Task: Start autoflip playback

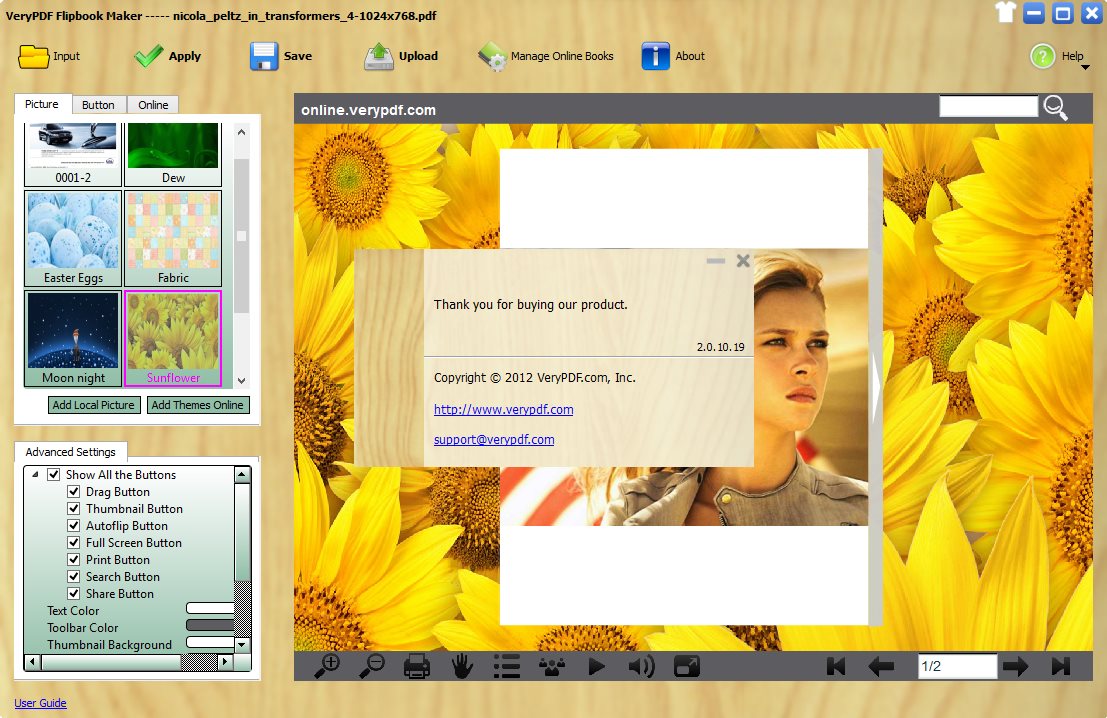Action: (597, 666)
